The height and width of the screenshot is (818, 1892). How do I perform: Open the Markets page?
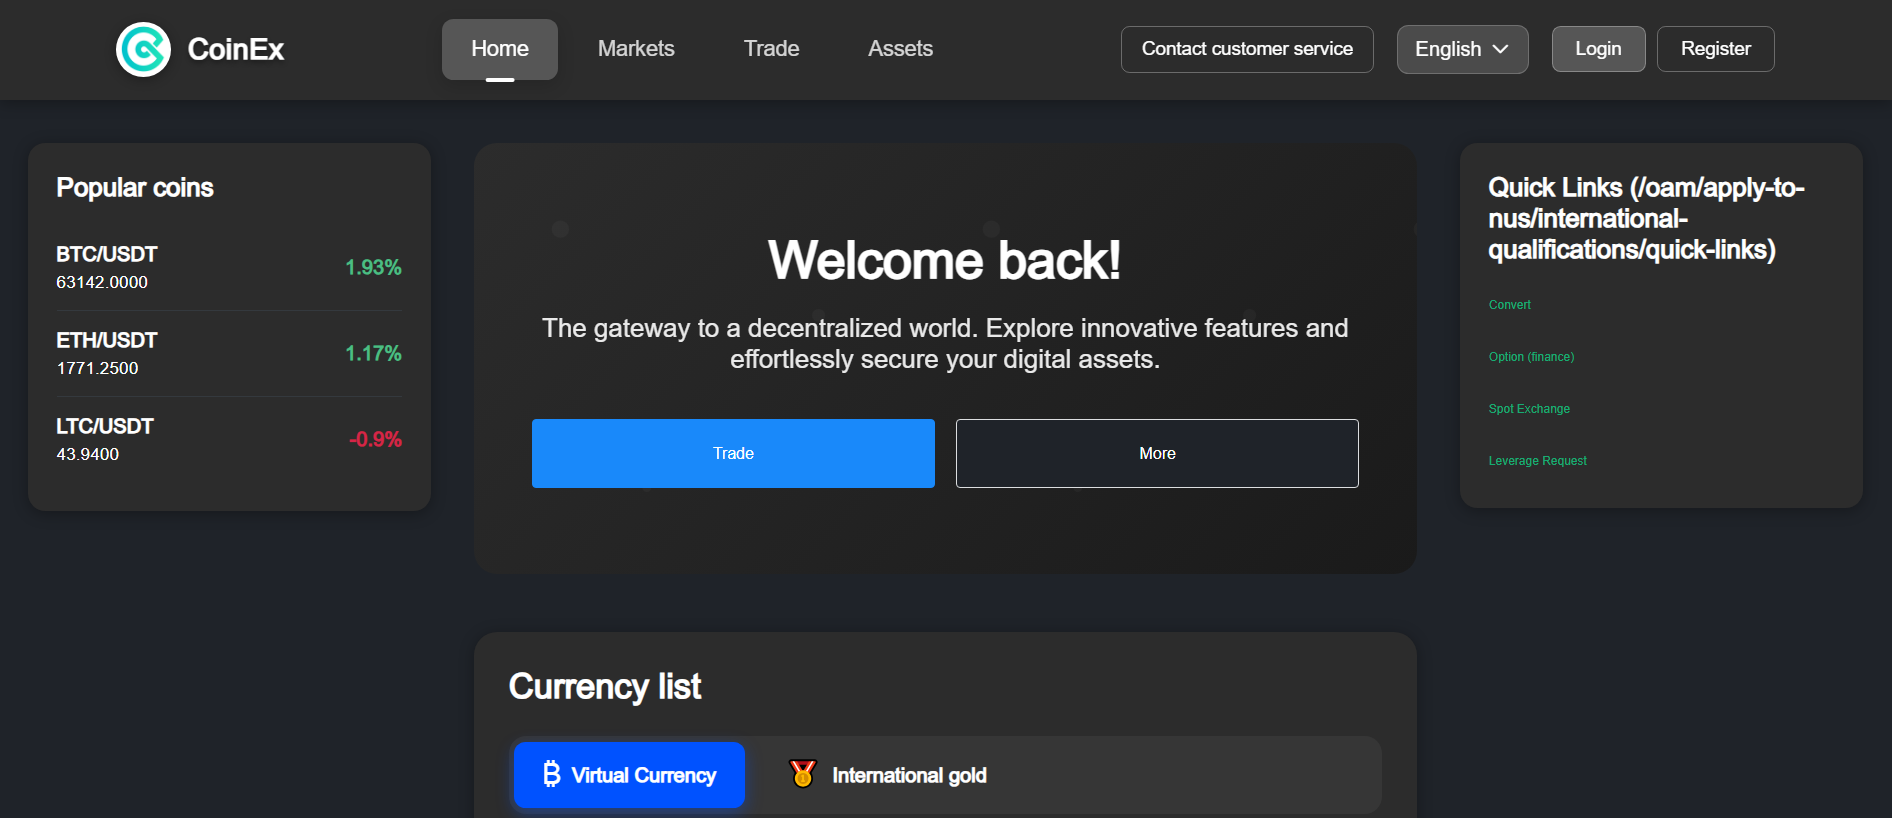[x=636, y=49]
